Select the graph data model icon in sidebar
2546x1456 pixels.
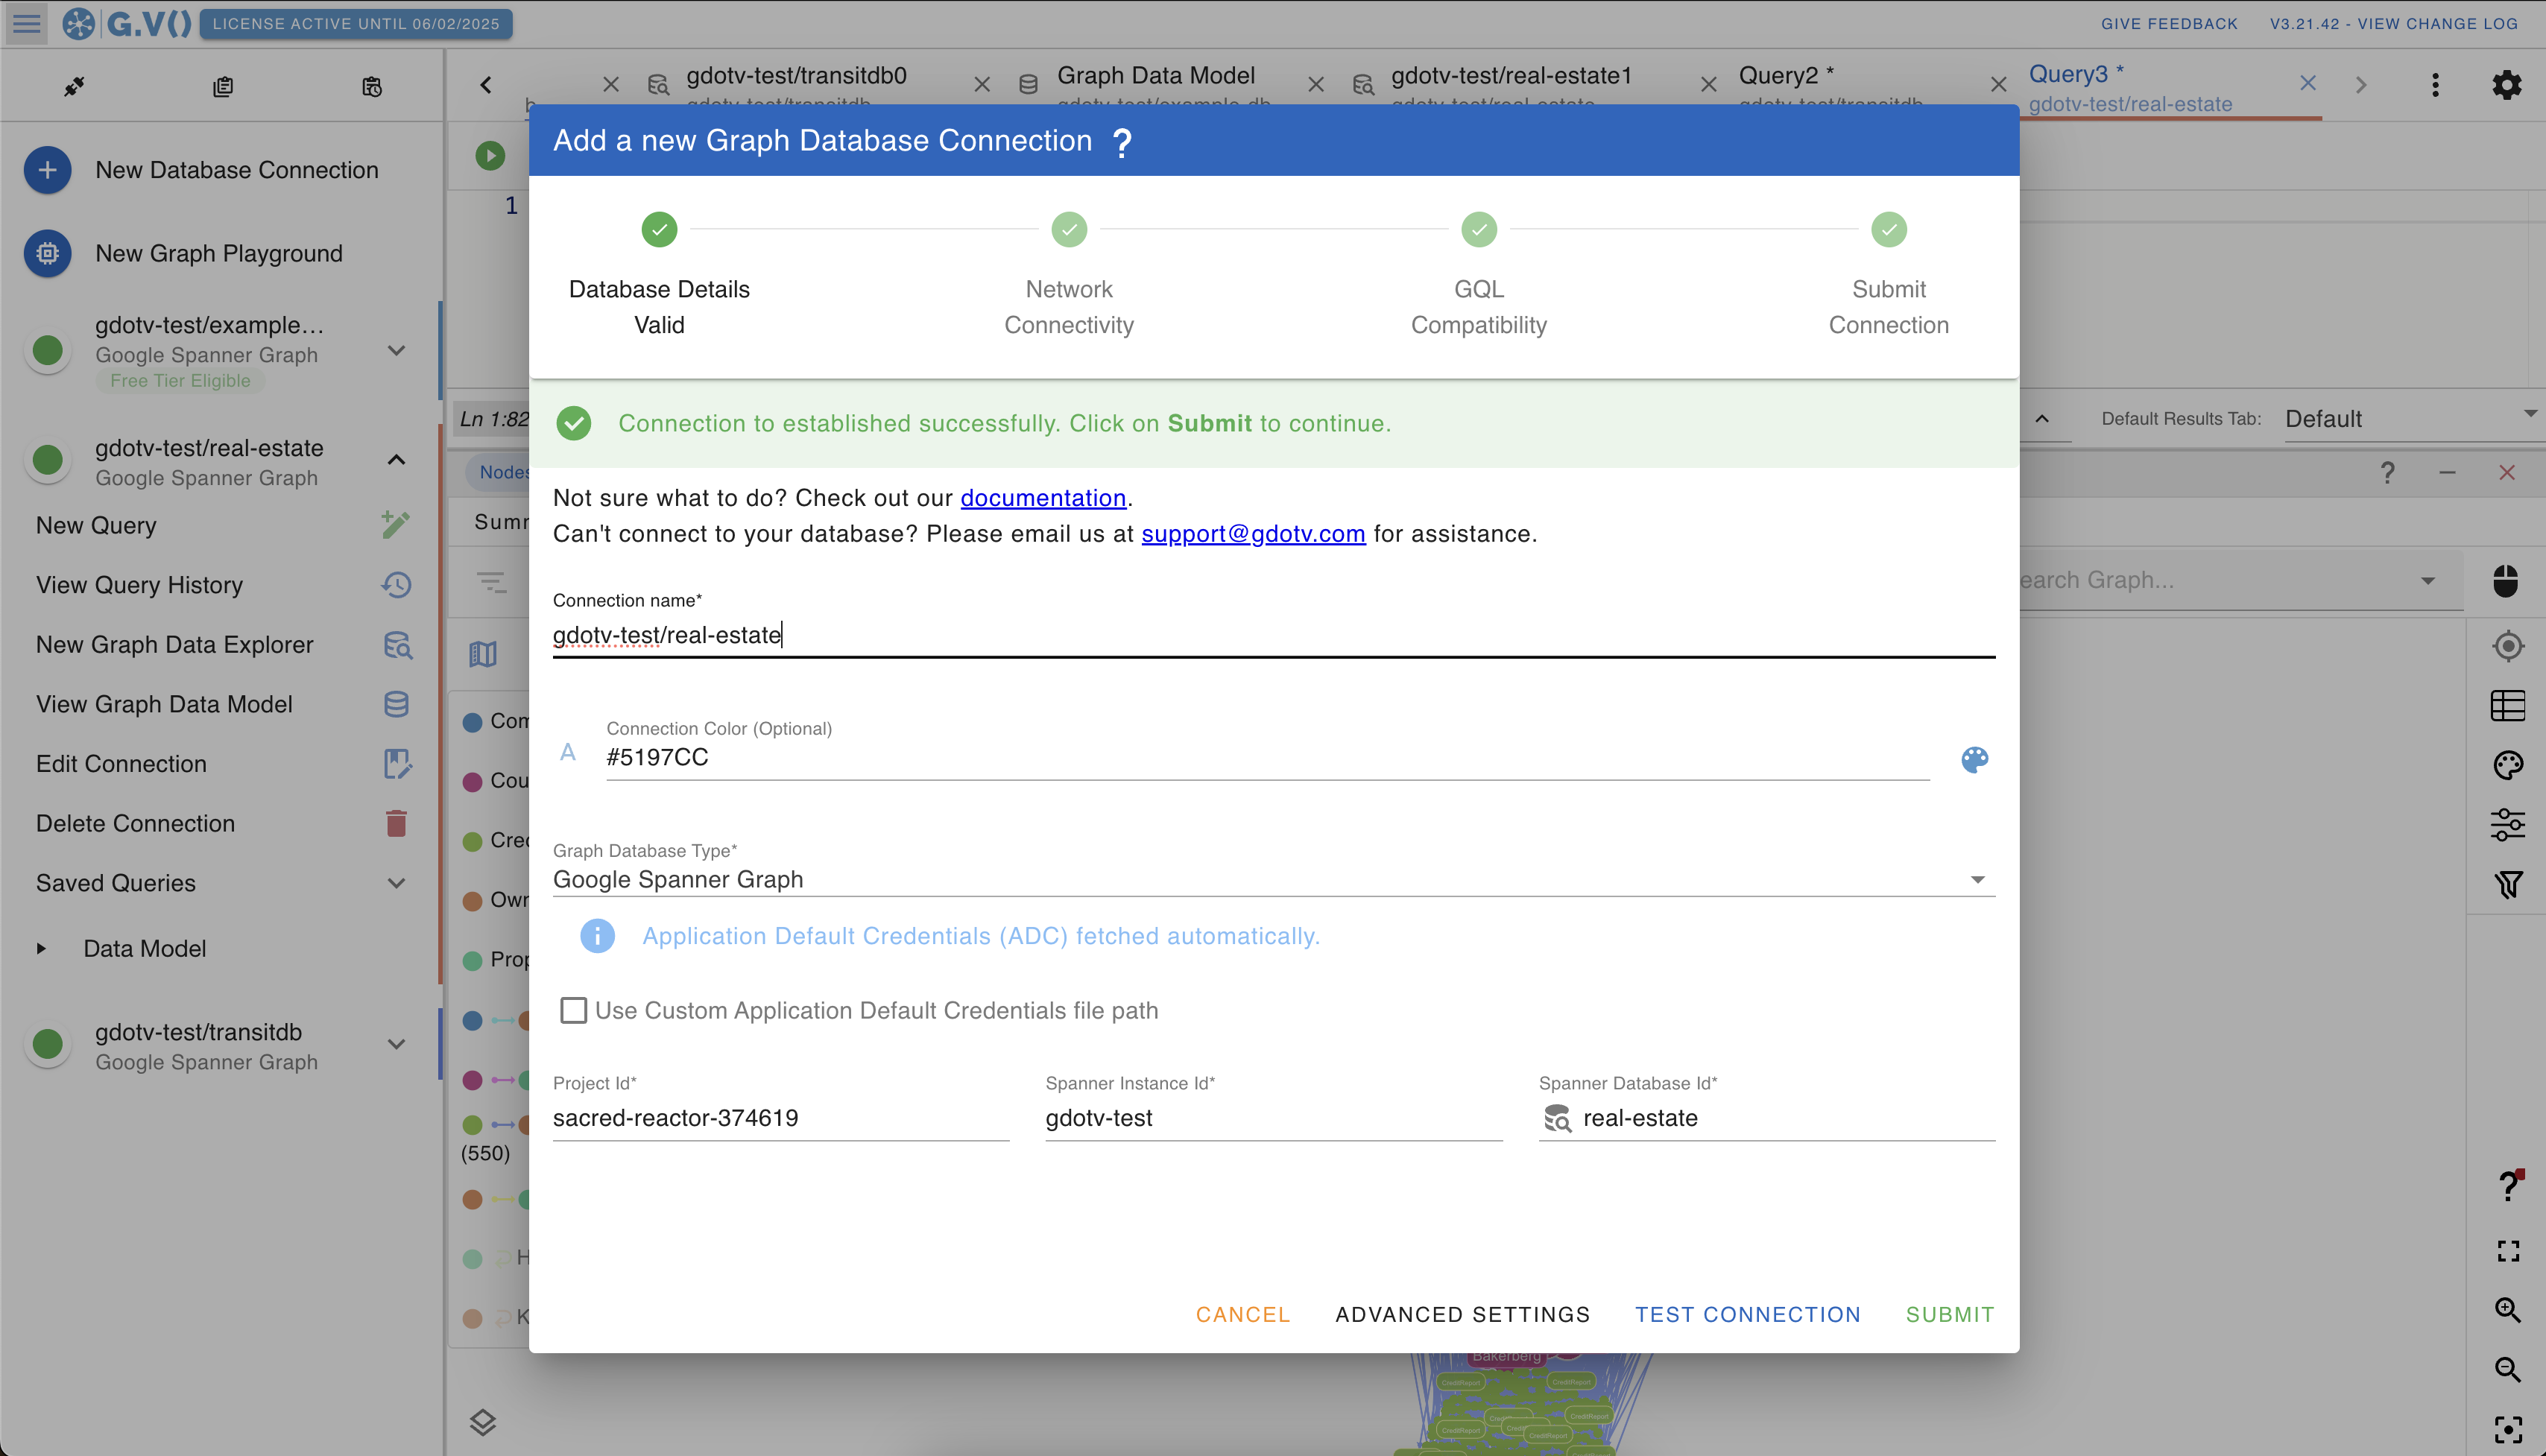pyautogui.click(x=397, y=703)
